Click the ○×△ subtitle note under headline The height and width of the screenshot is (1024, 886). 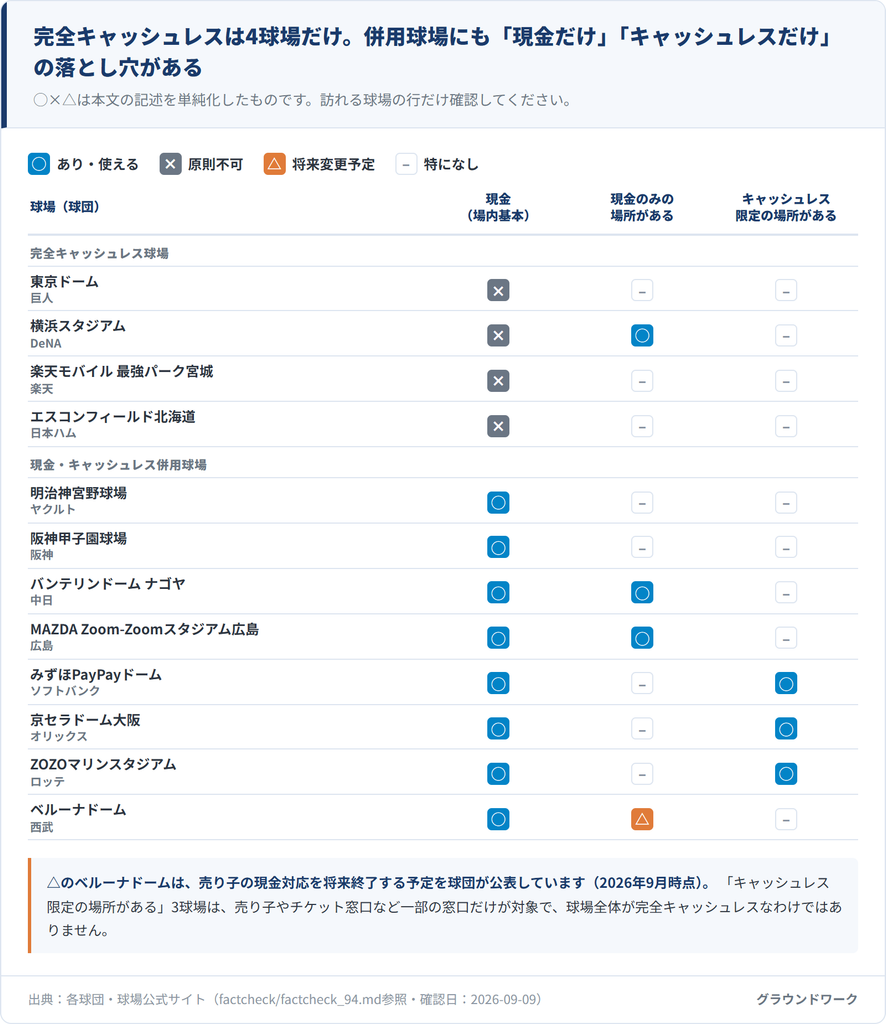coord(303,100)
